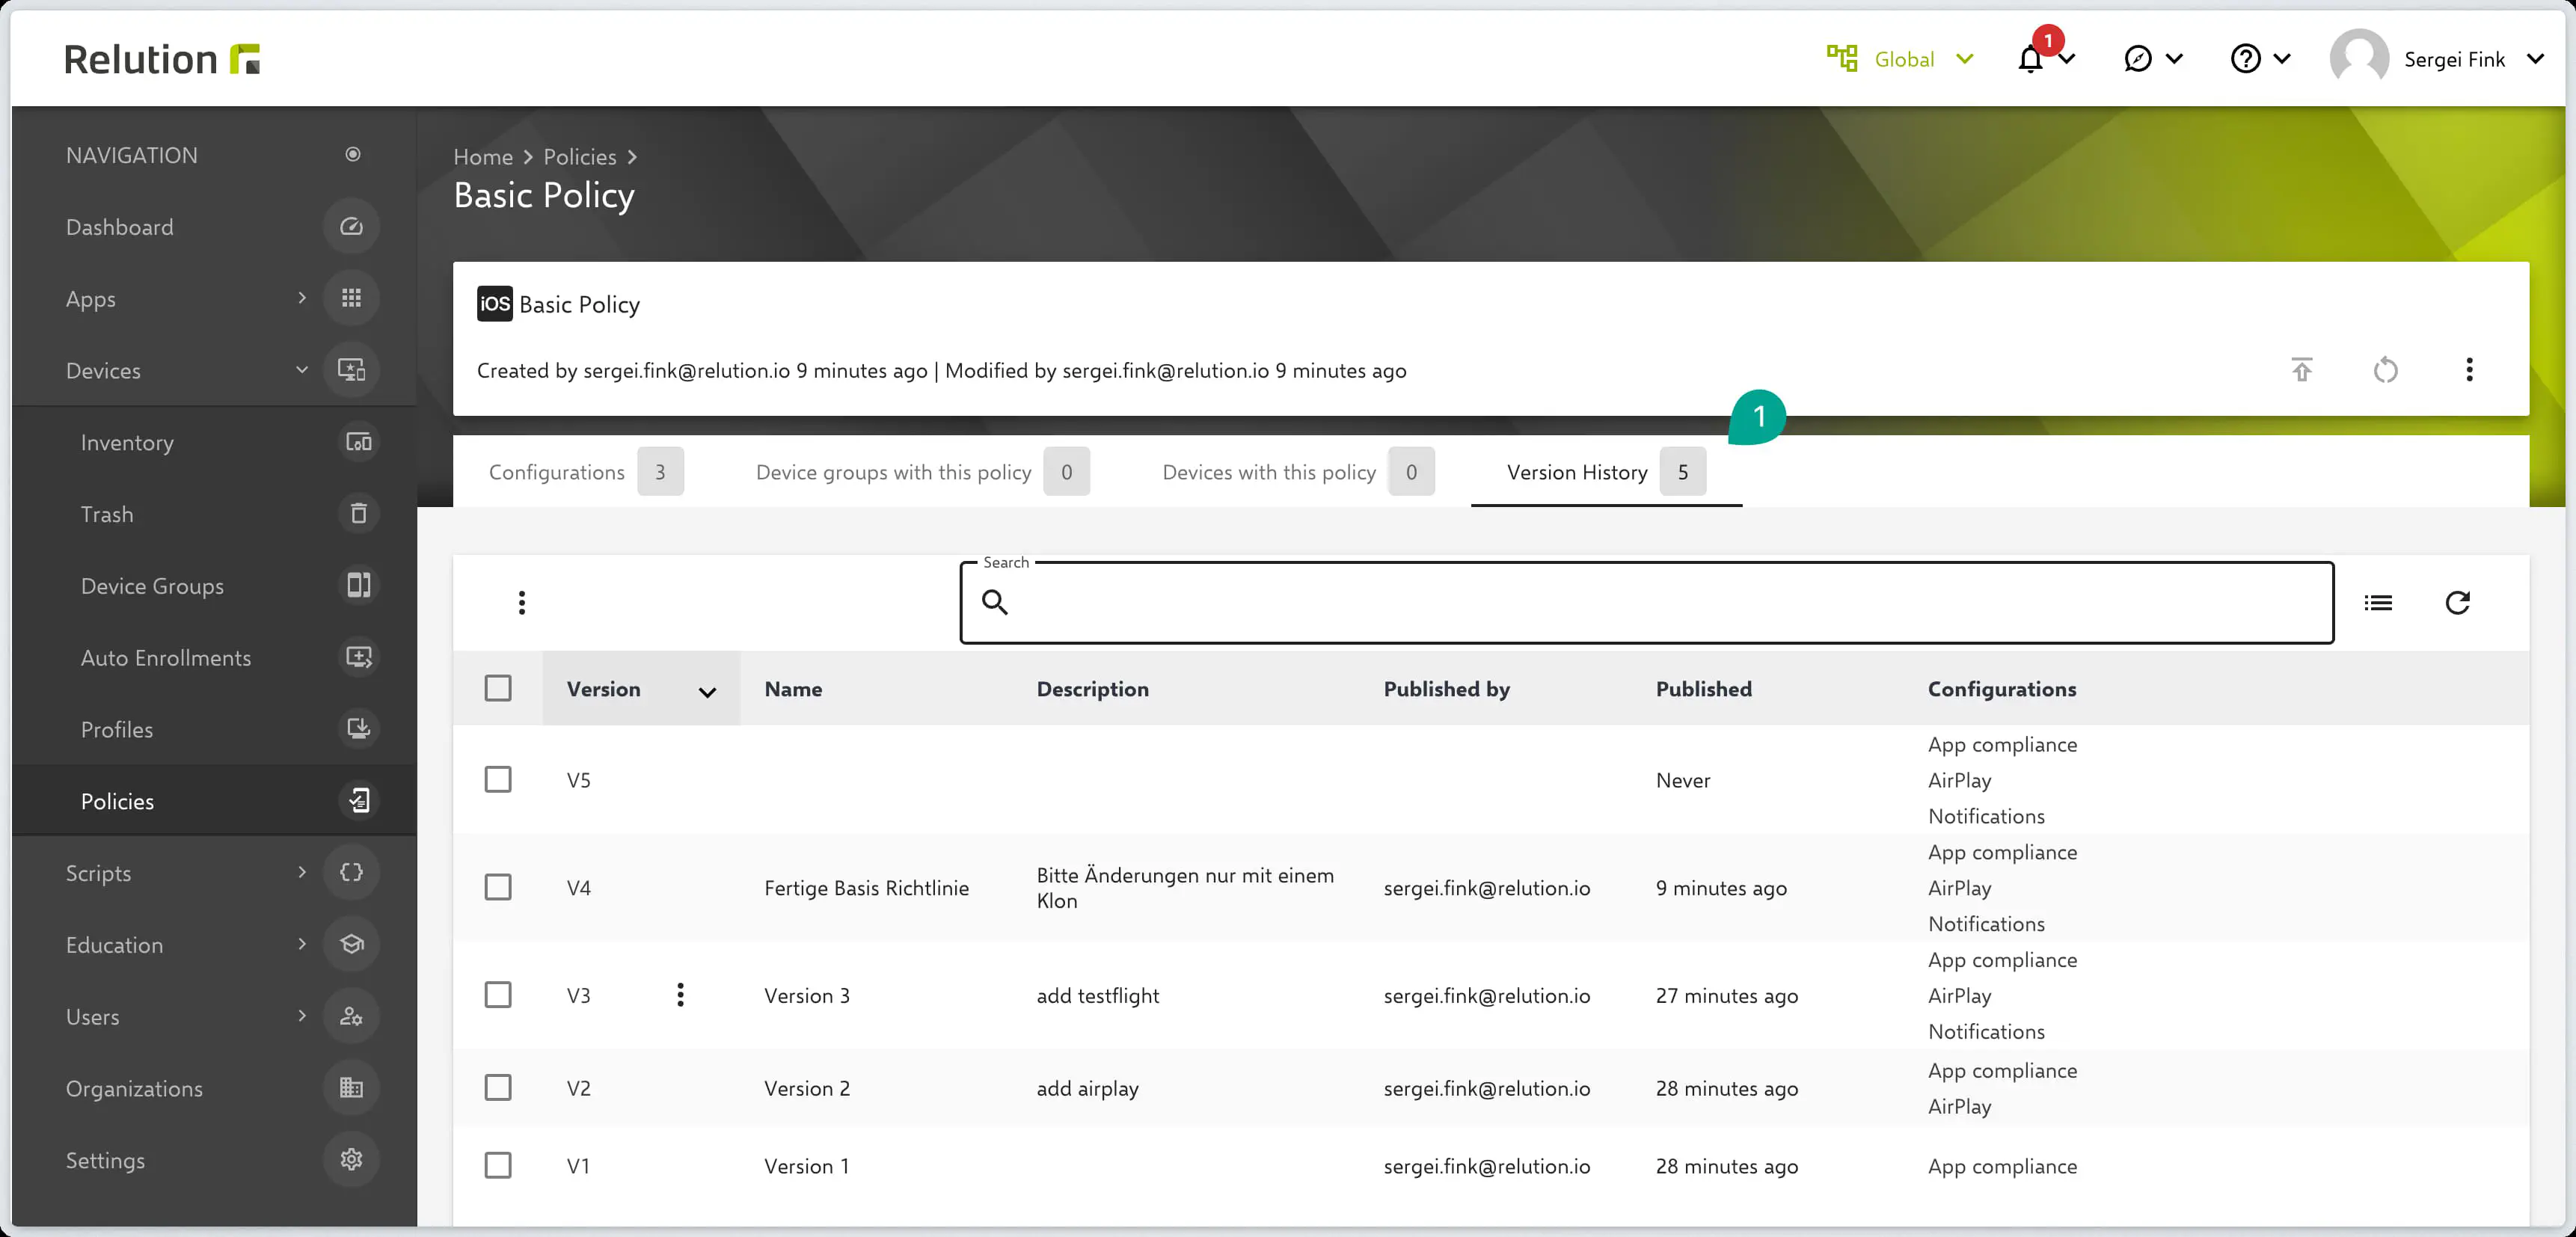Check the V2 version checkbox

pyautogui.click(x=497, y=1087)
